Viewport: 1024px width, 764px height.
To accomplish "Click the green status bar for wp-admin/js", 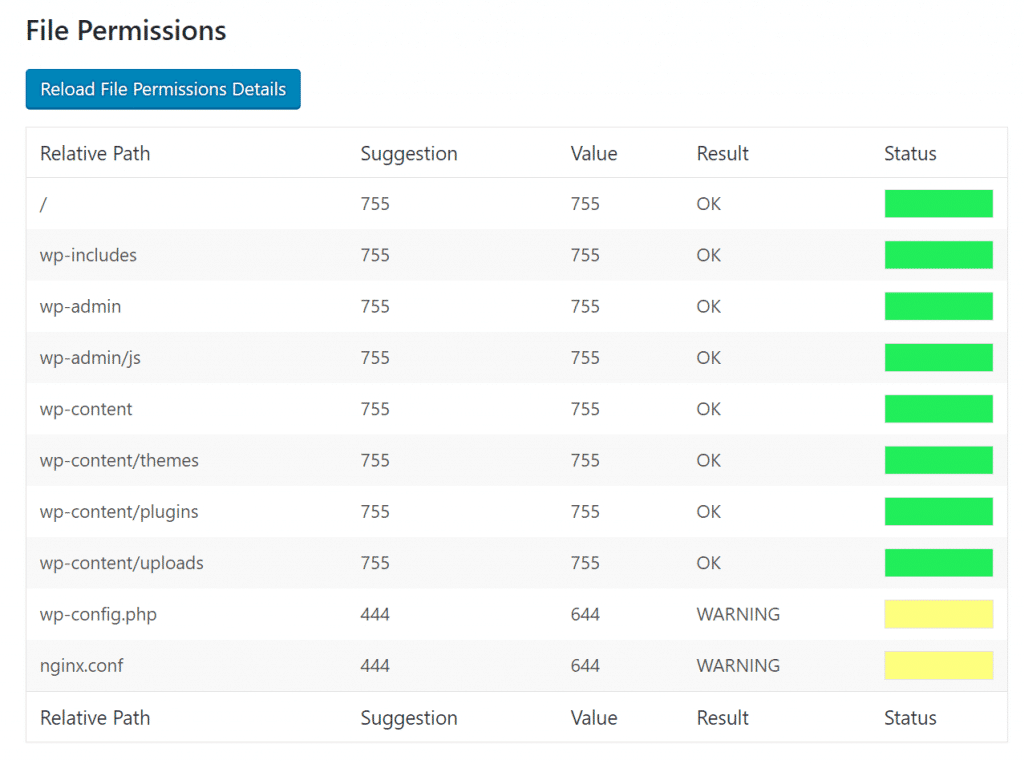I will click(938, 357).
